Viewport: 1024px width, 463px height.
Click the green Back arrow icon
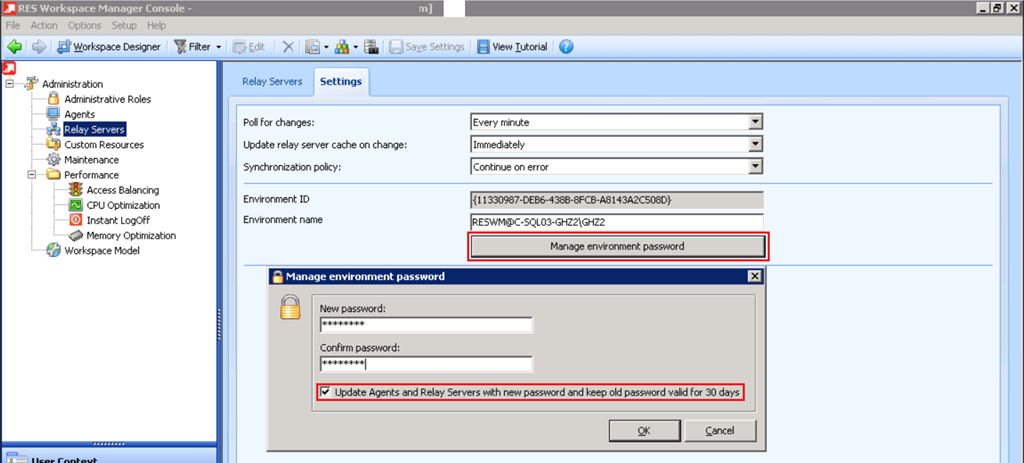click(14, 46)
